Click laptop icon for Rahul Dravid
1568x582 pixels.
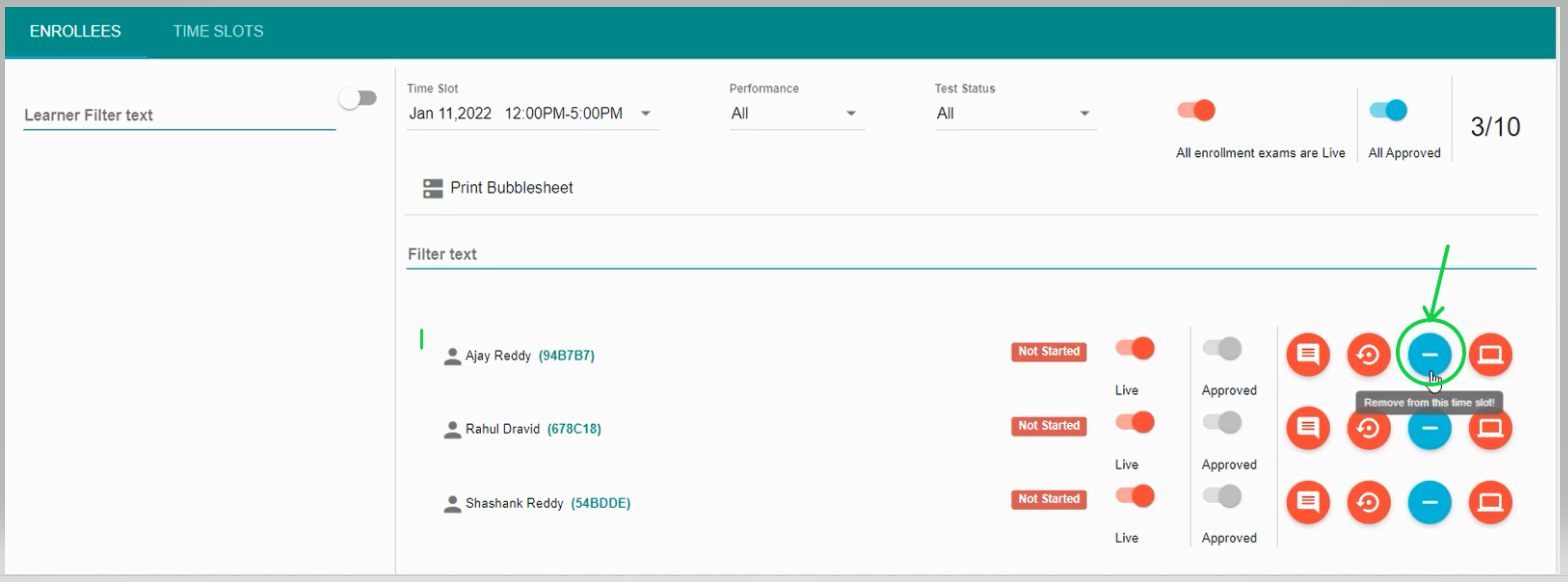[x=1490, y=428]
